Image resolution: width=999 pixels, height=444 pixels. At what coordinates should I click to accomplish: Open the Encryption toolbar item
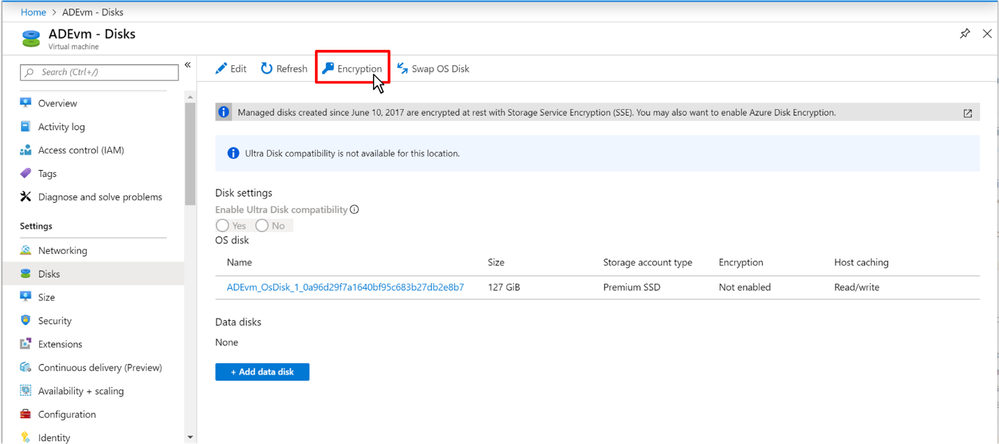(x=352, y=69)
